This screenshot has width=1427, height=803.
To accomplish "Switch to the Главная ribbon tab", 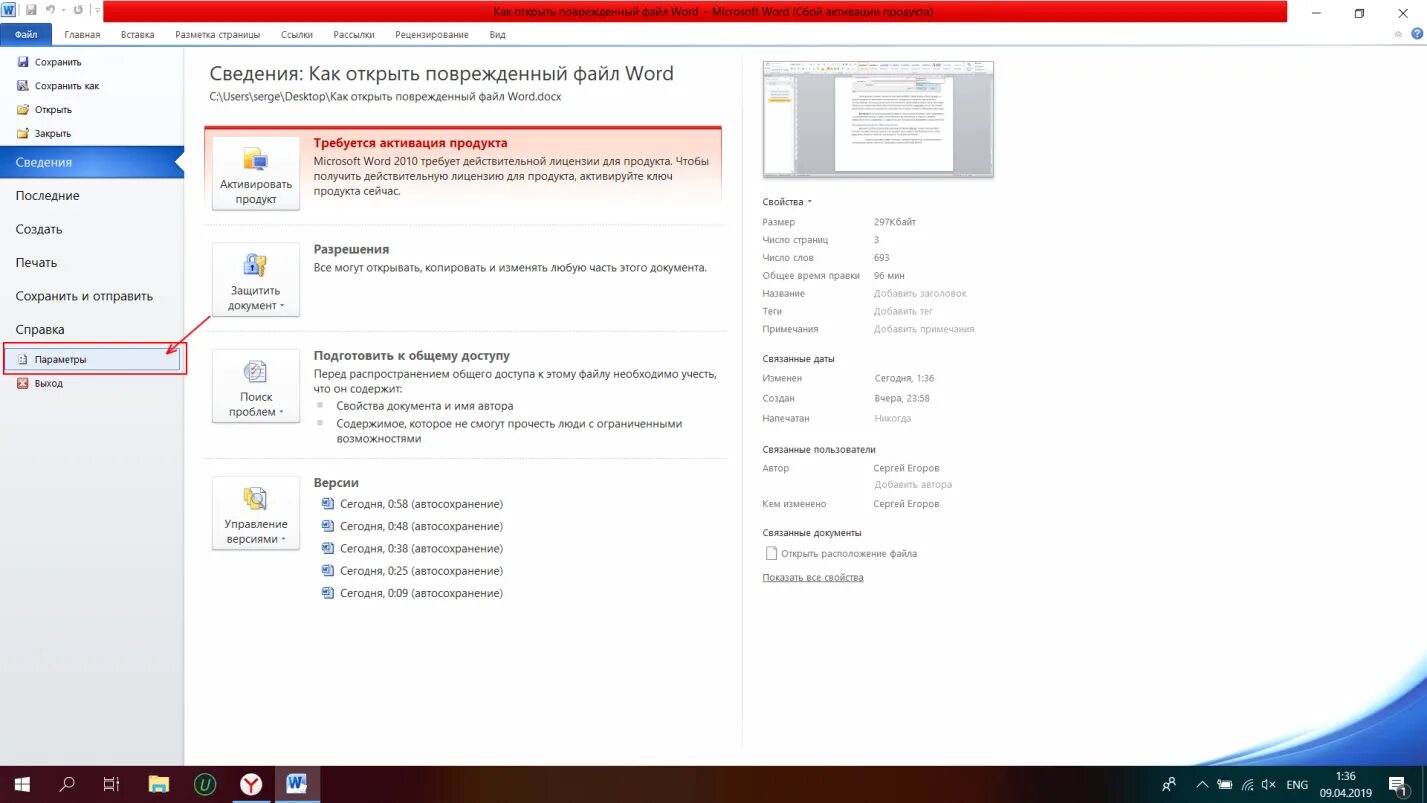I will pyautogui.click(x=82, y=34).
